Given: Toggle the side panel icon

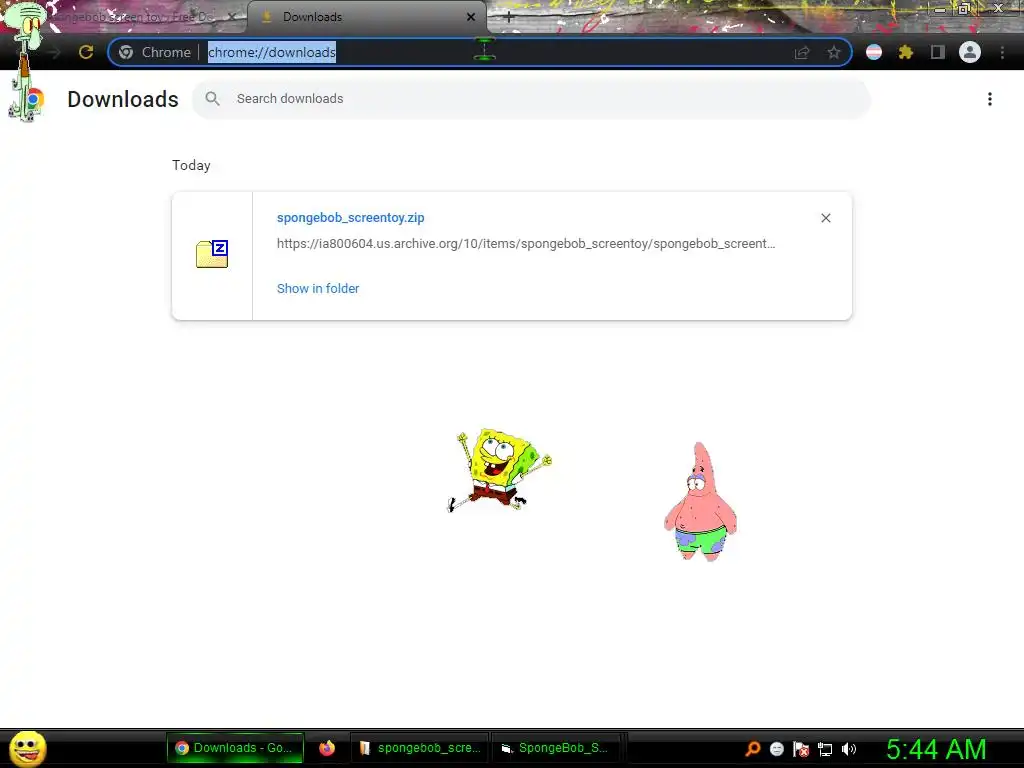Looking at the screenshot, I should click(938, 52).
